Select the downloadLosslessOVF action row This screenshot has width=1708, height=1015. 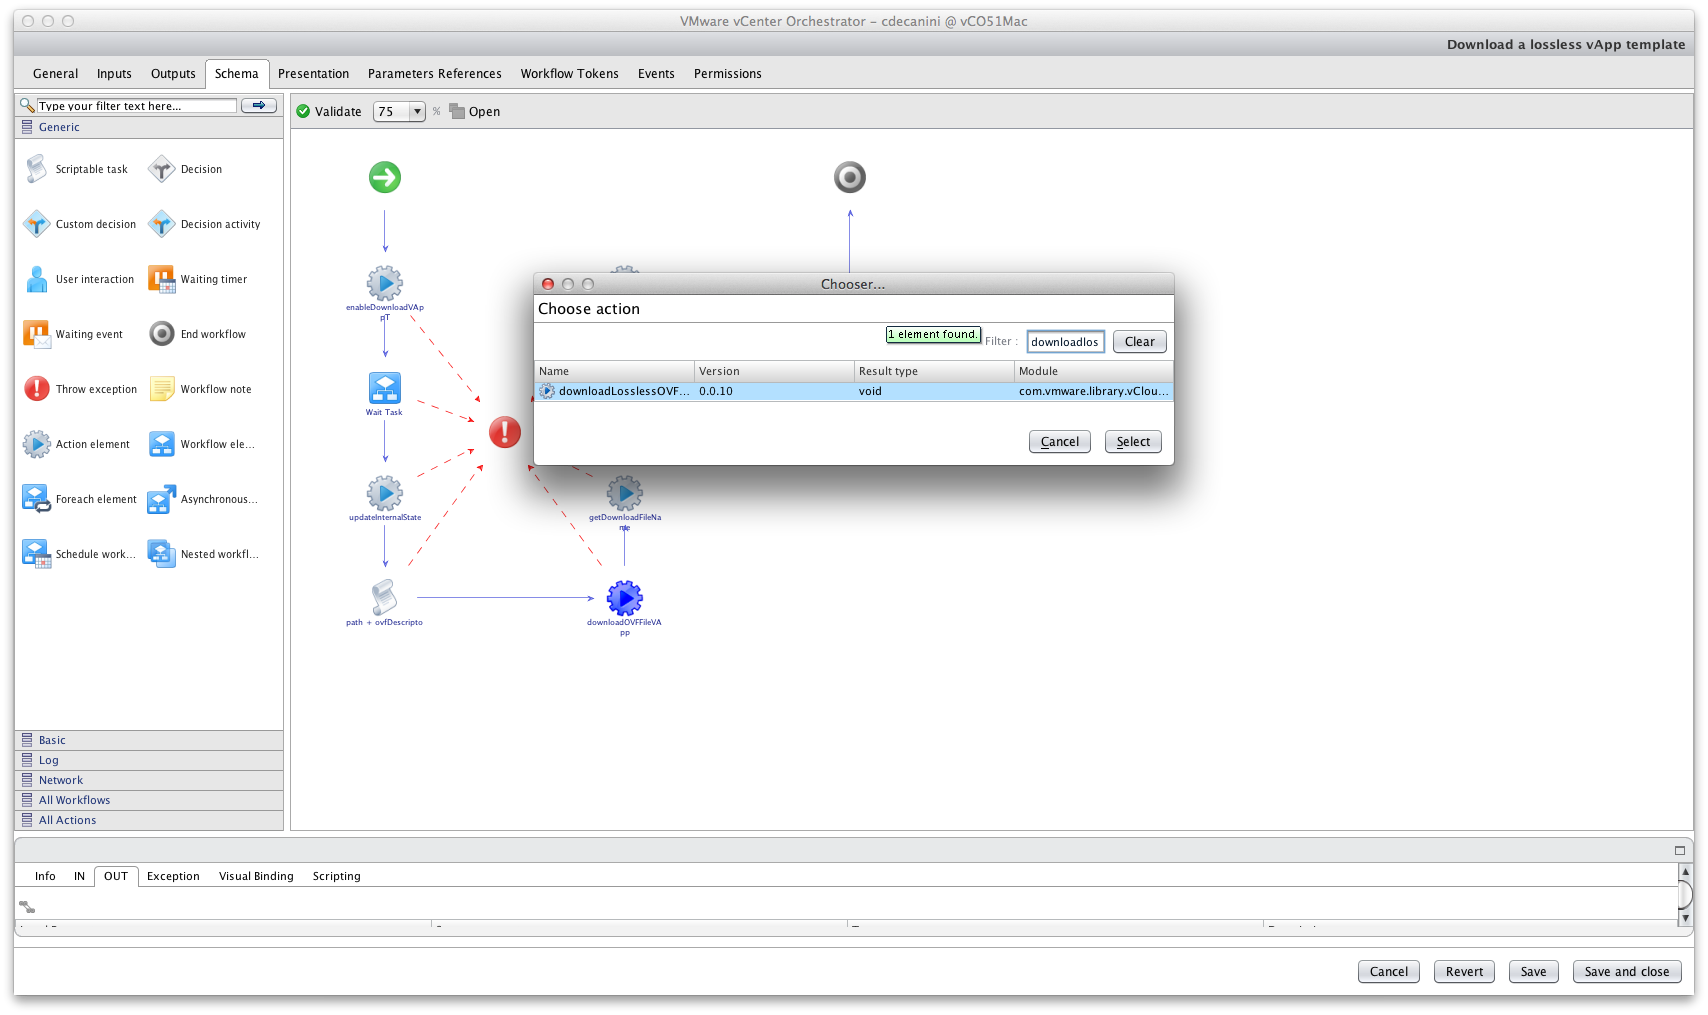coord(854,391)
